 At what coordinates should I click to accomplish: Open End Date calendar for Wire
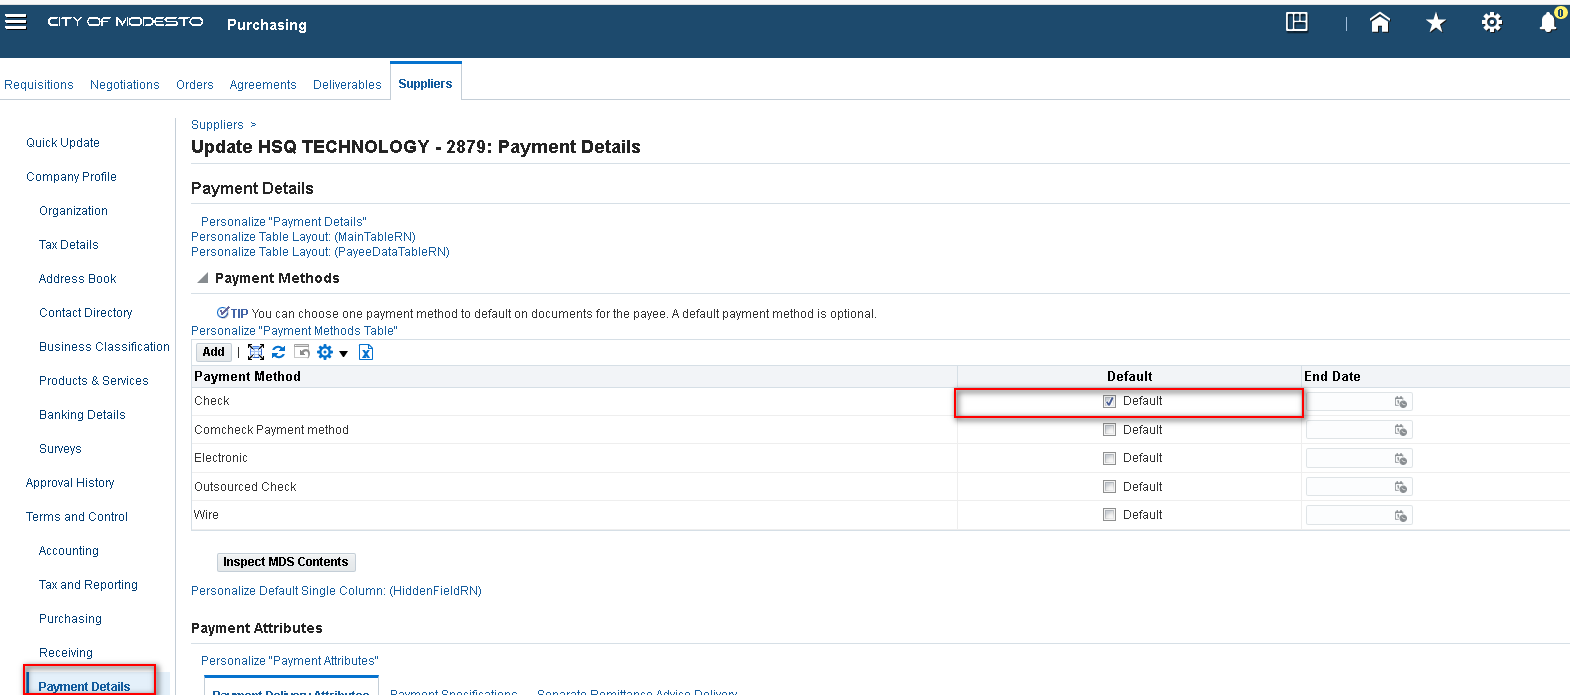[x=1401, y=516]
